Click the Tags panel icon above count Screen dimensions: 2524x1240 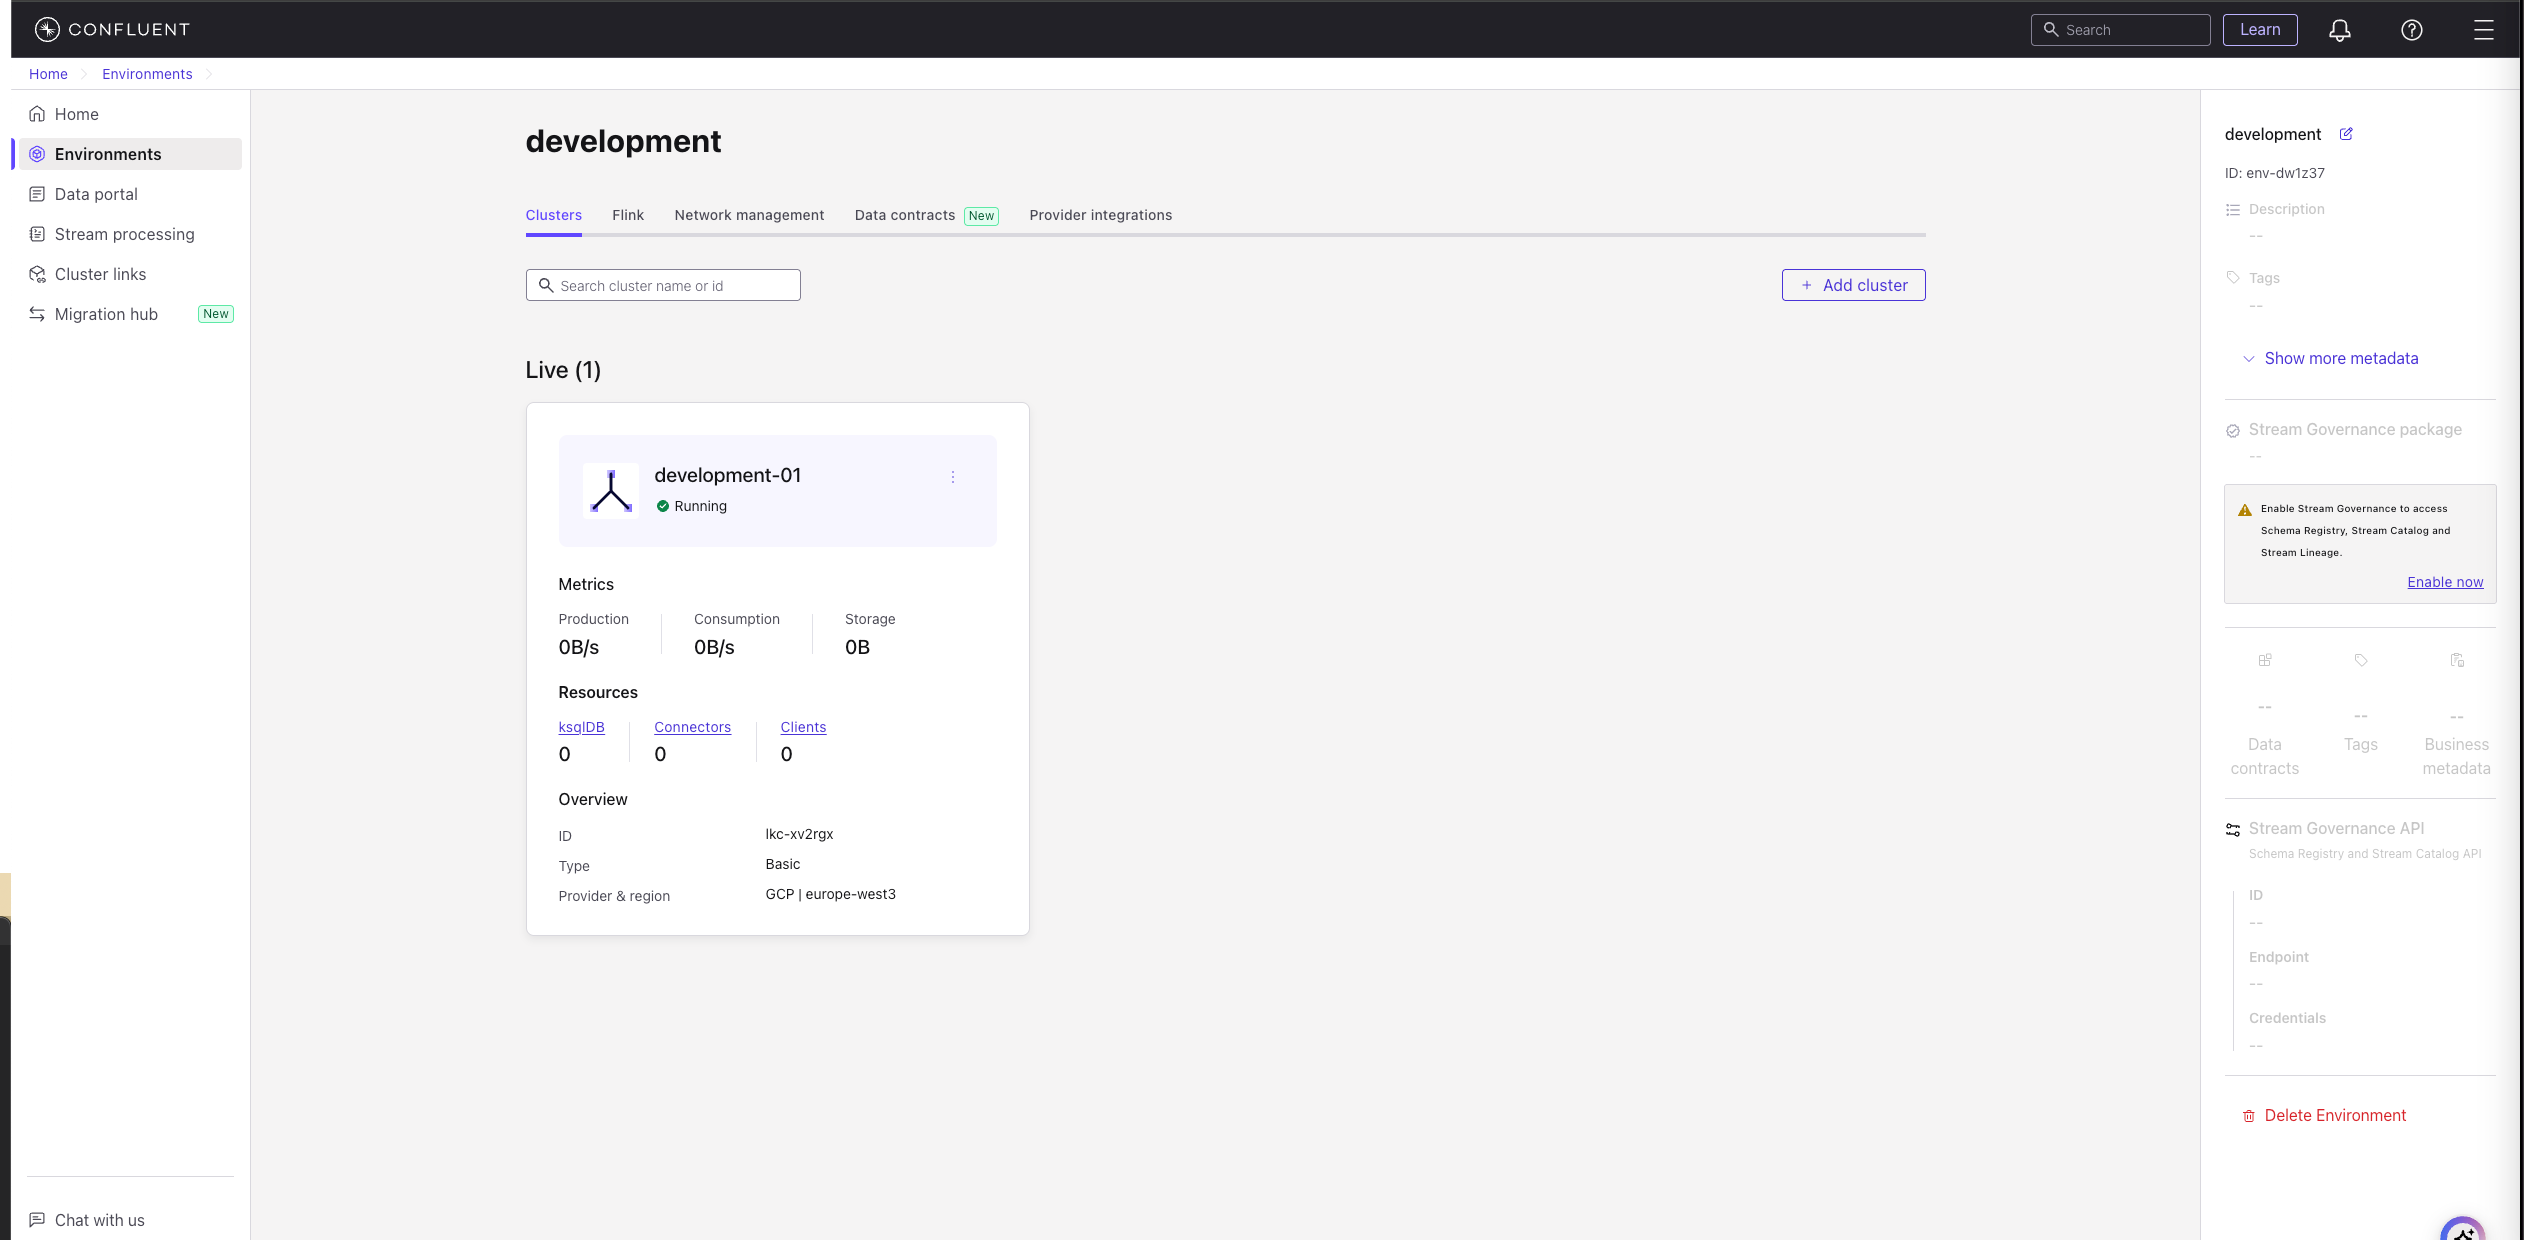(x=2360, y=660)
